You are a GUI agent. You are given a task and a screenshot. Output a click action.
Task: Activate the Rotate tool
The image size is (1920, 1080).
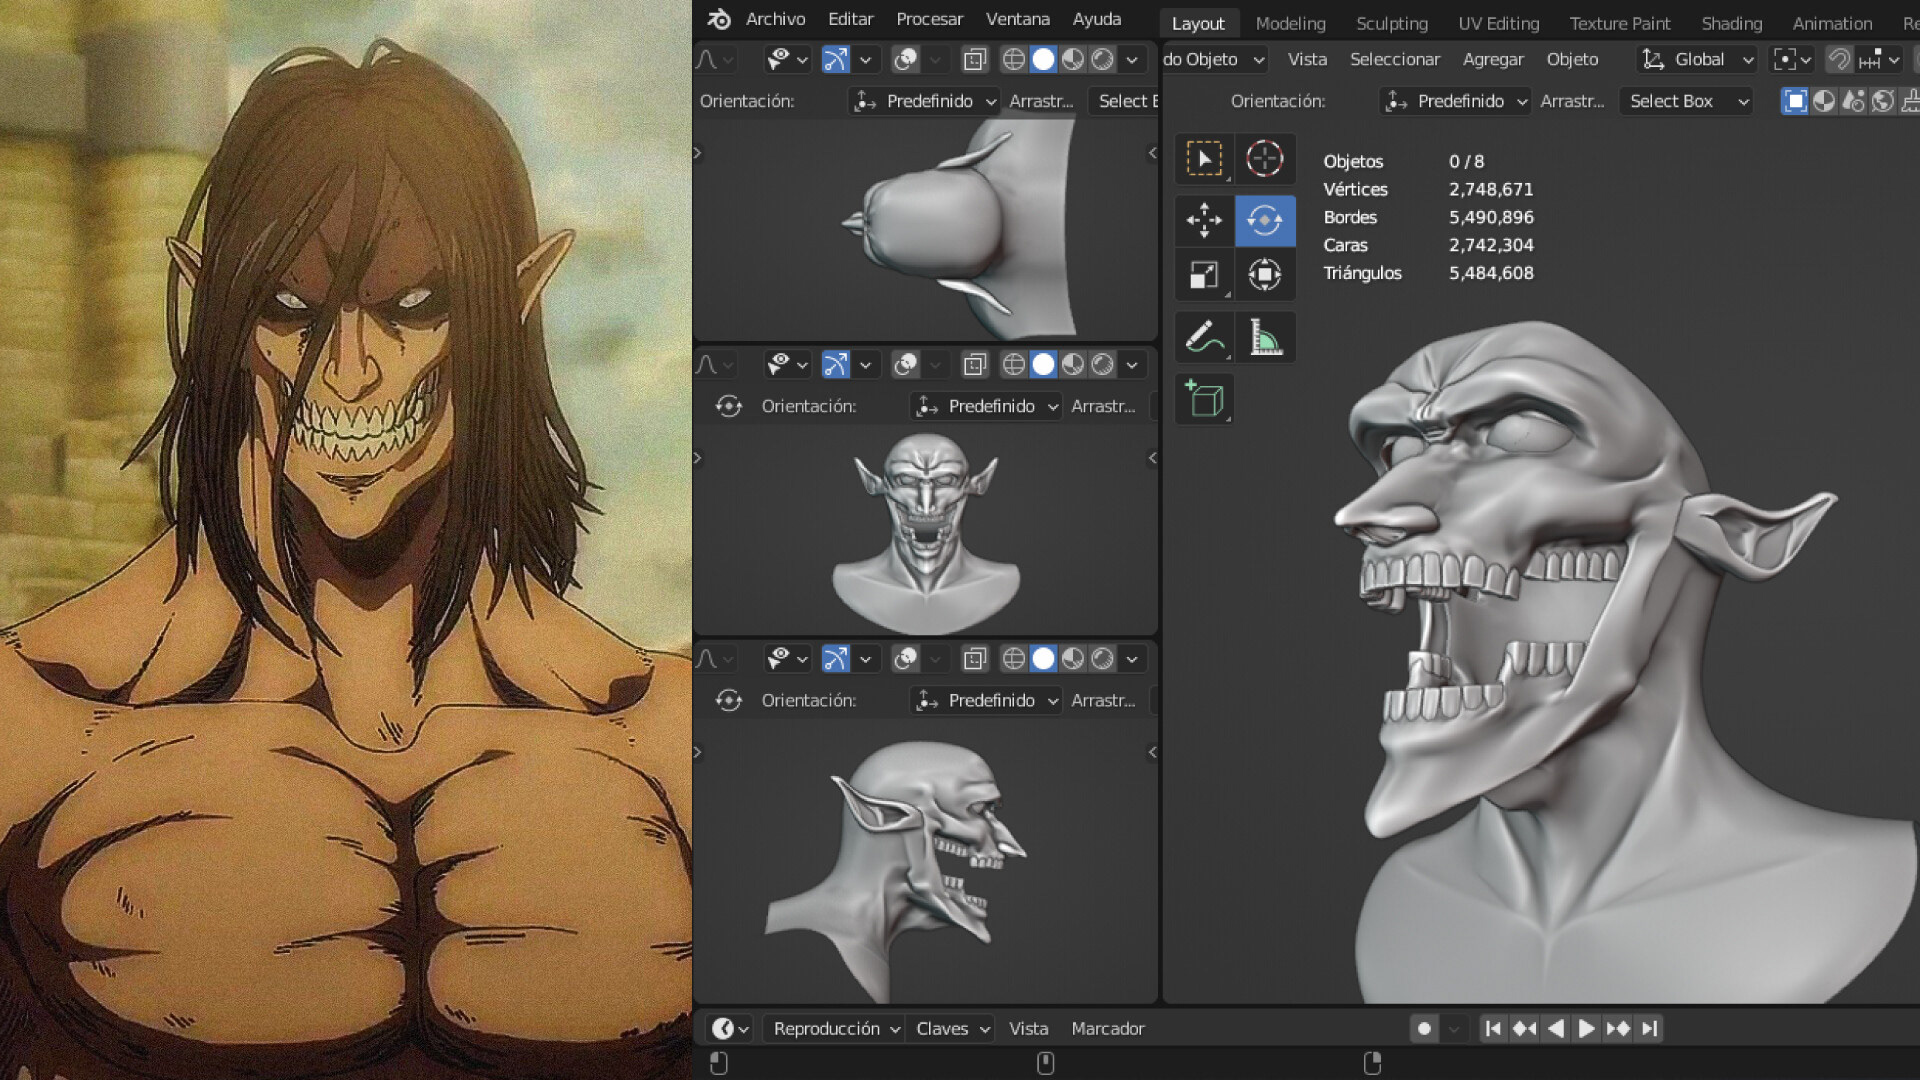tap(1265, 220)
